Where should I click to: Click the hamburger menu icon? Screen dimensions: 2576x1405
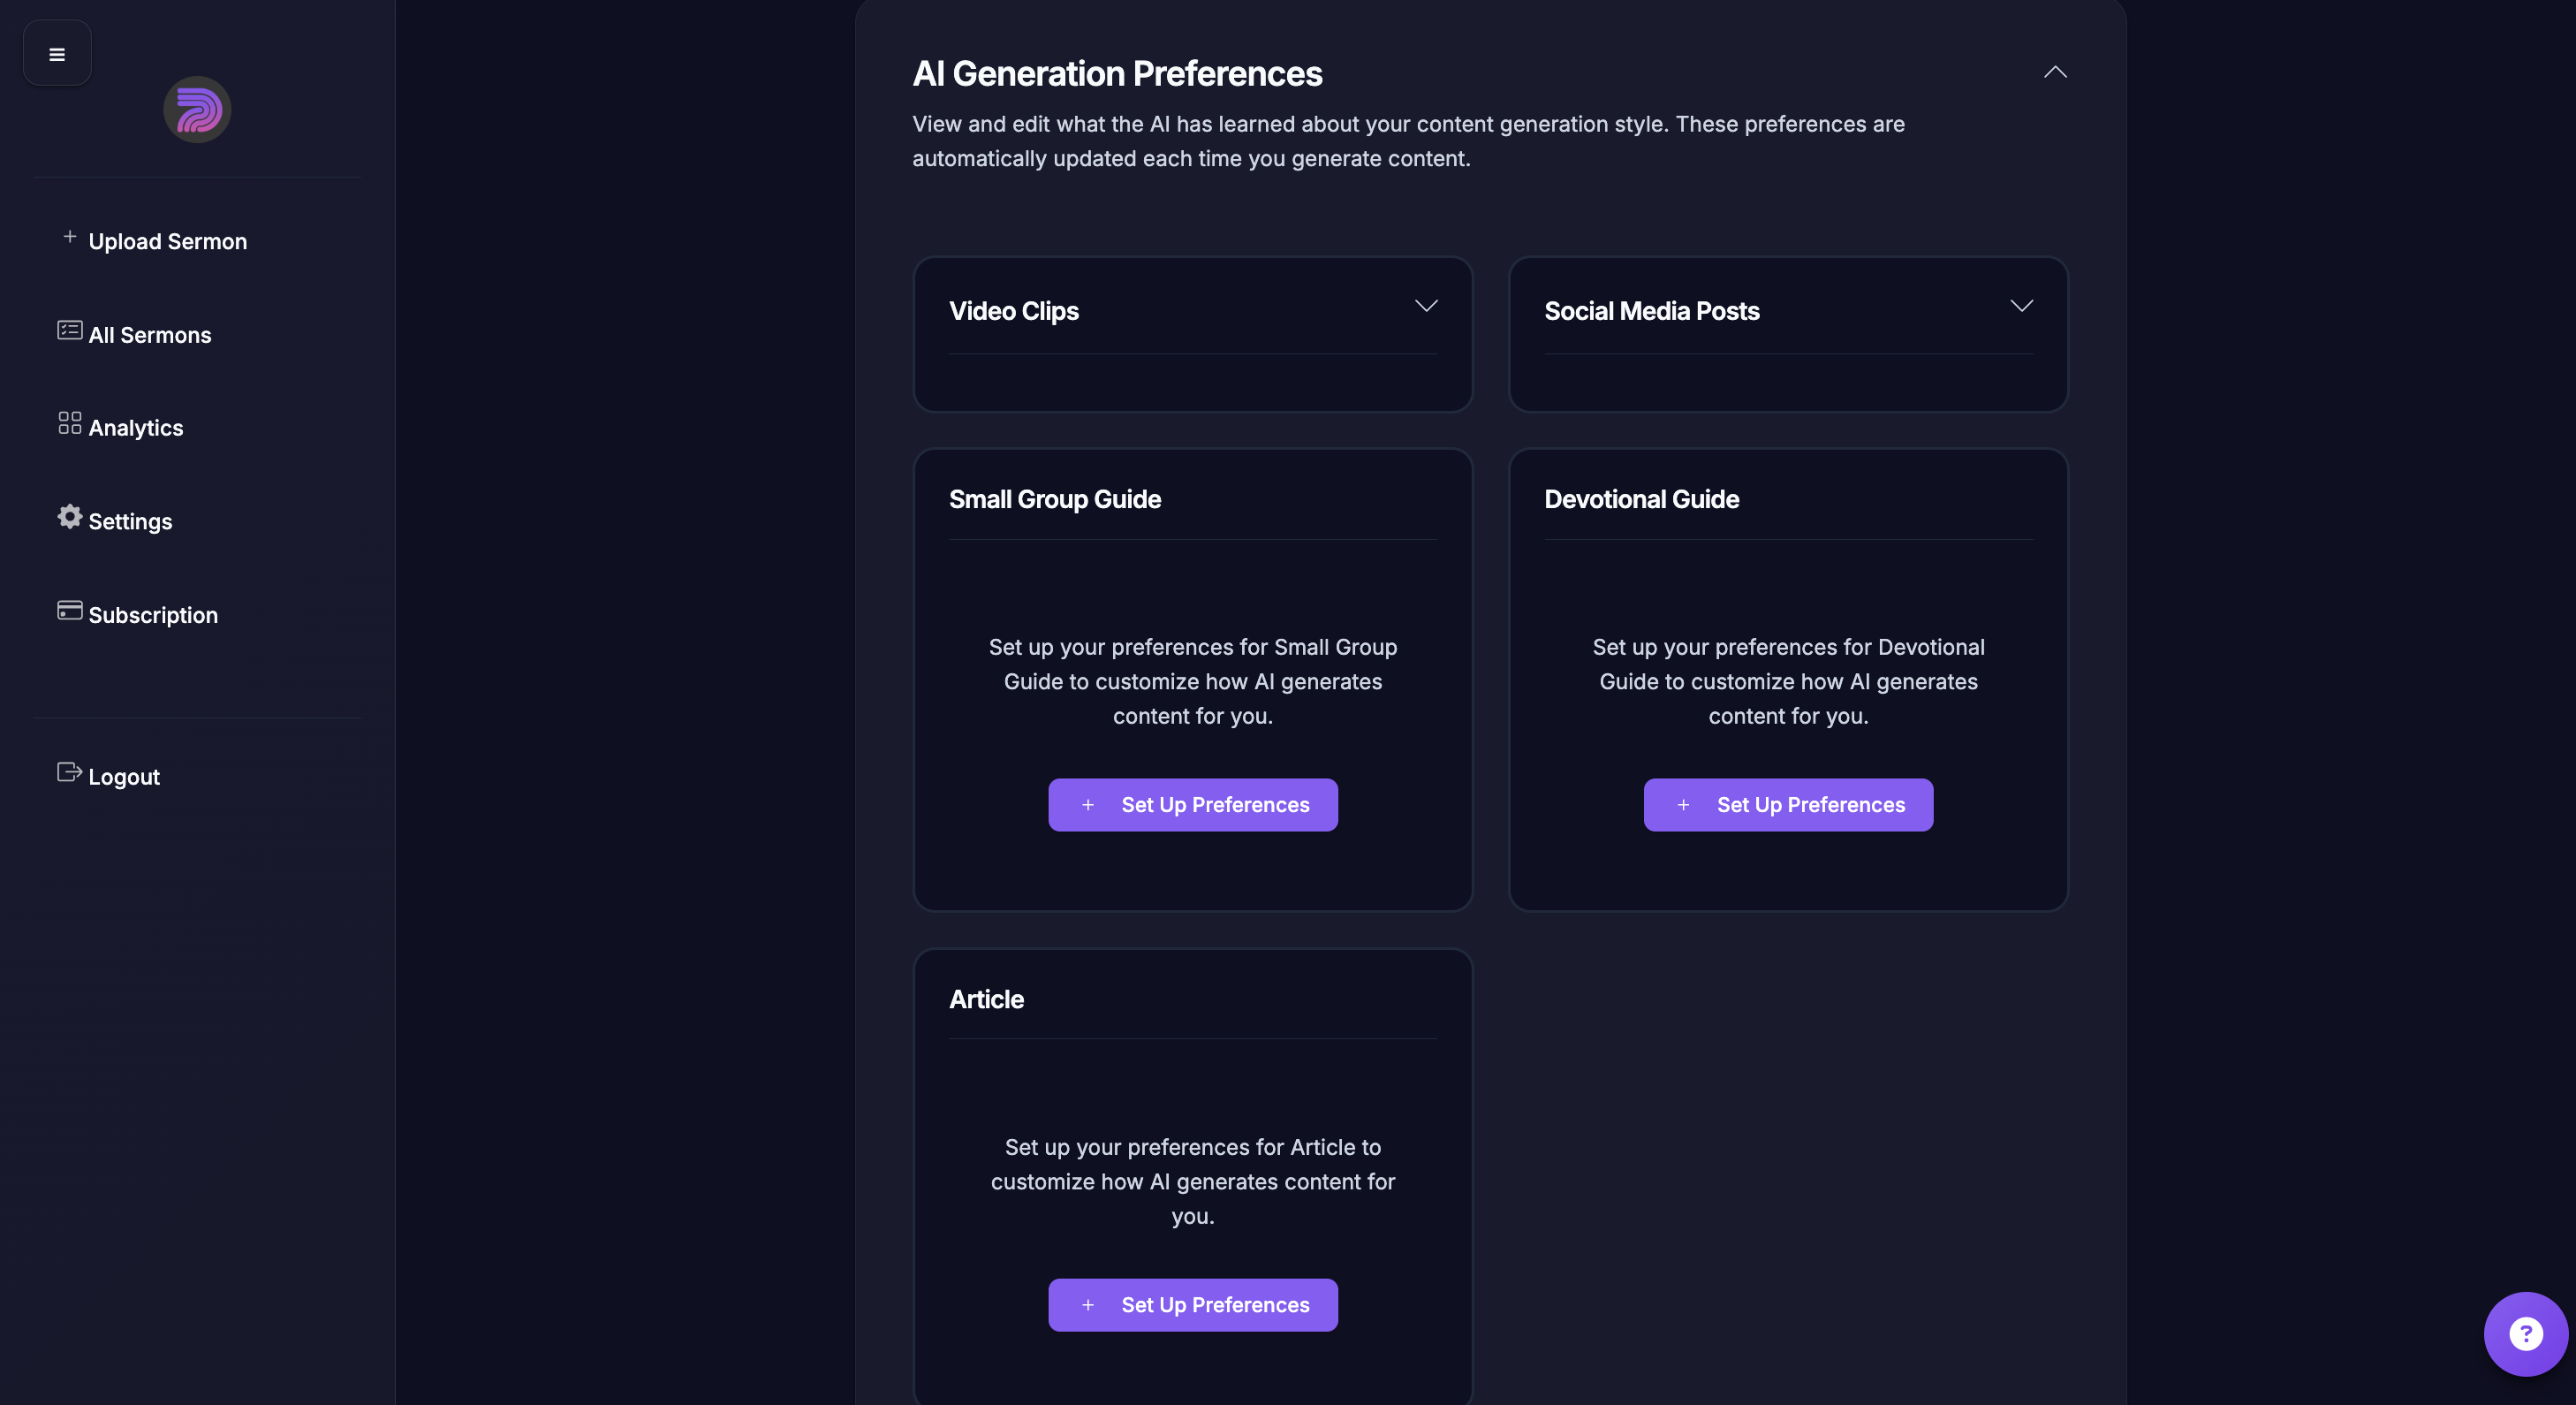(57, 54)
